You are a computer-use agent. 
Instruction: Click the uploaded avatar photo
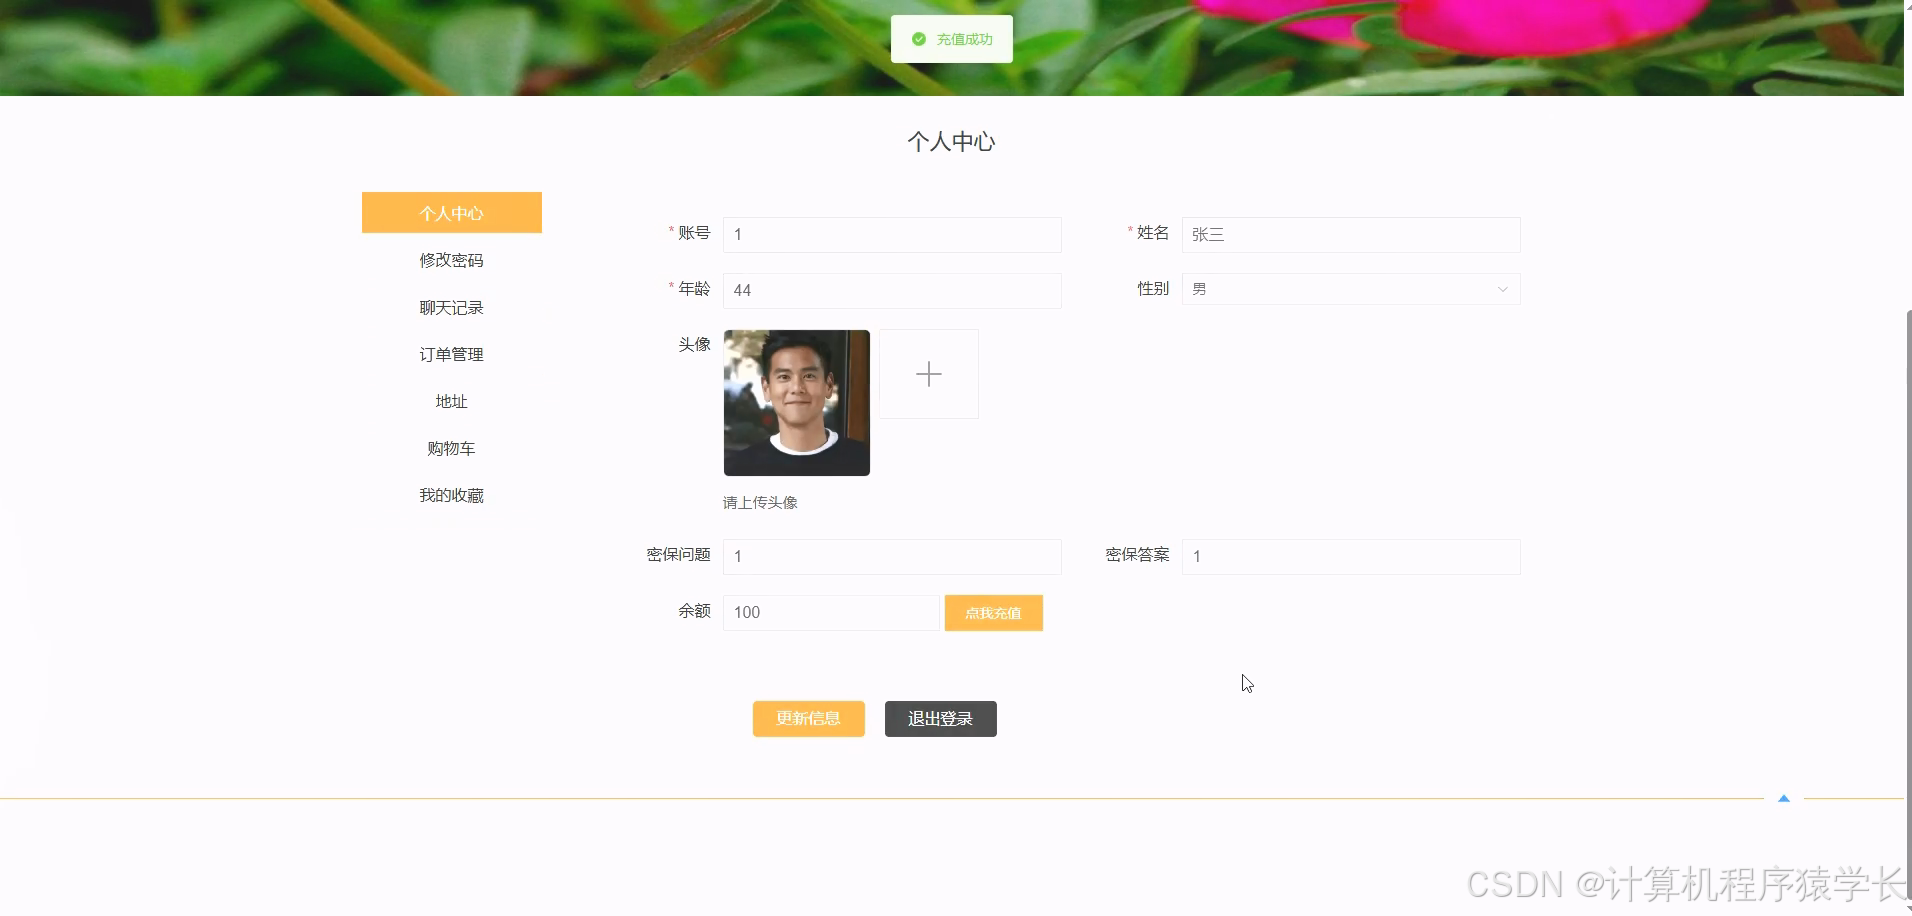795,403
